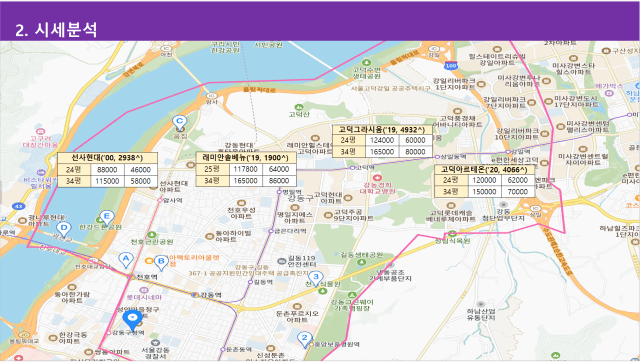
Task: Click the 58000 cell in 선사현대 table
Action: tap(141, 181)
